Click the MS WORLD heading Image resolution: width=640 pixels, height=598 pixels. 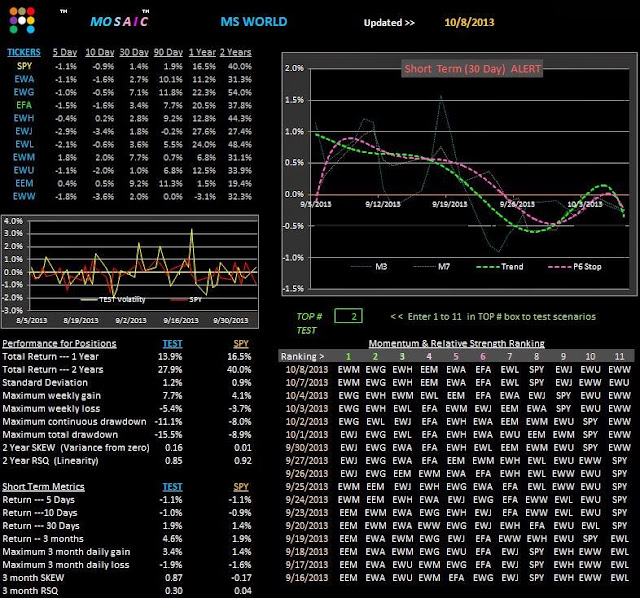[x=254, y=22]
